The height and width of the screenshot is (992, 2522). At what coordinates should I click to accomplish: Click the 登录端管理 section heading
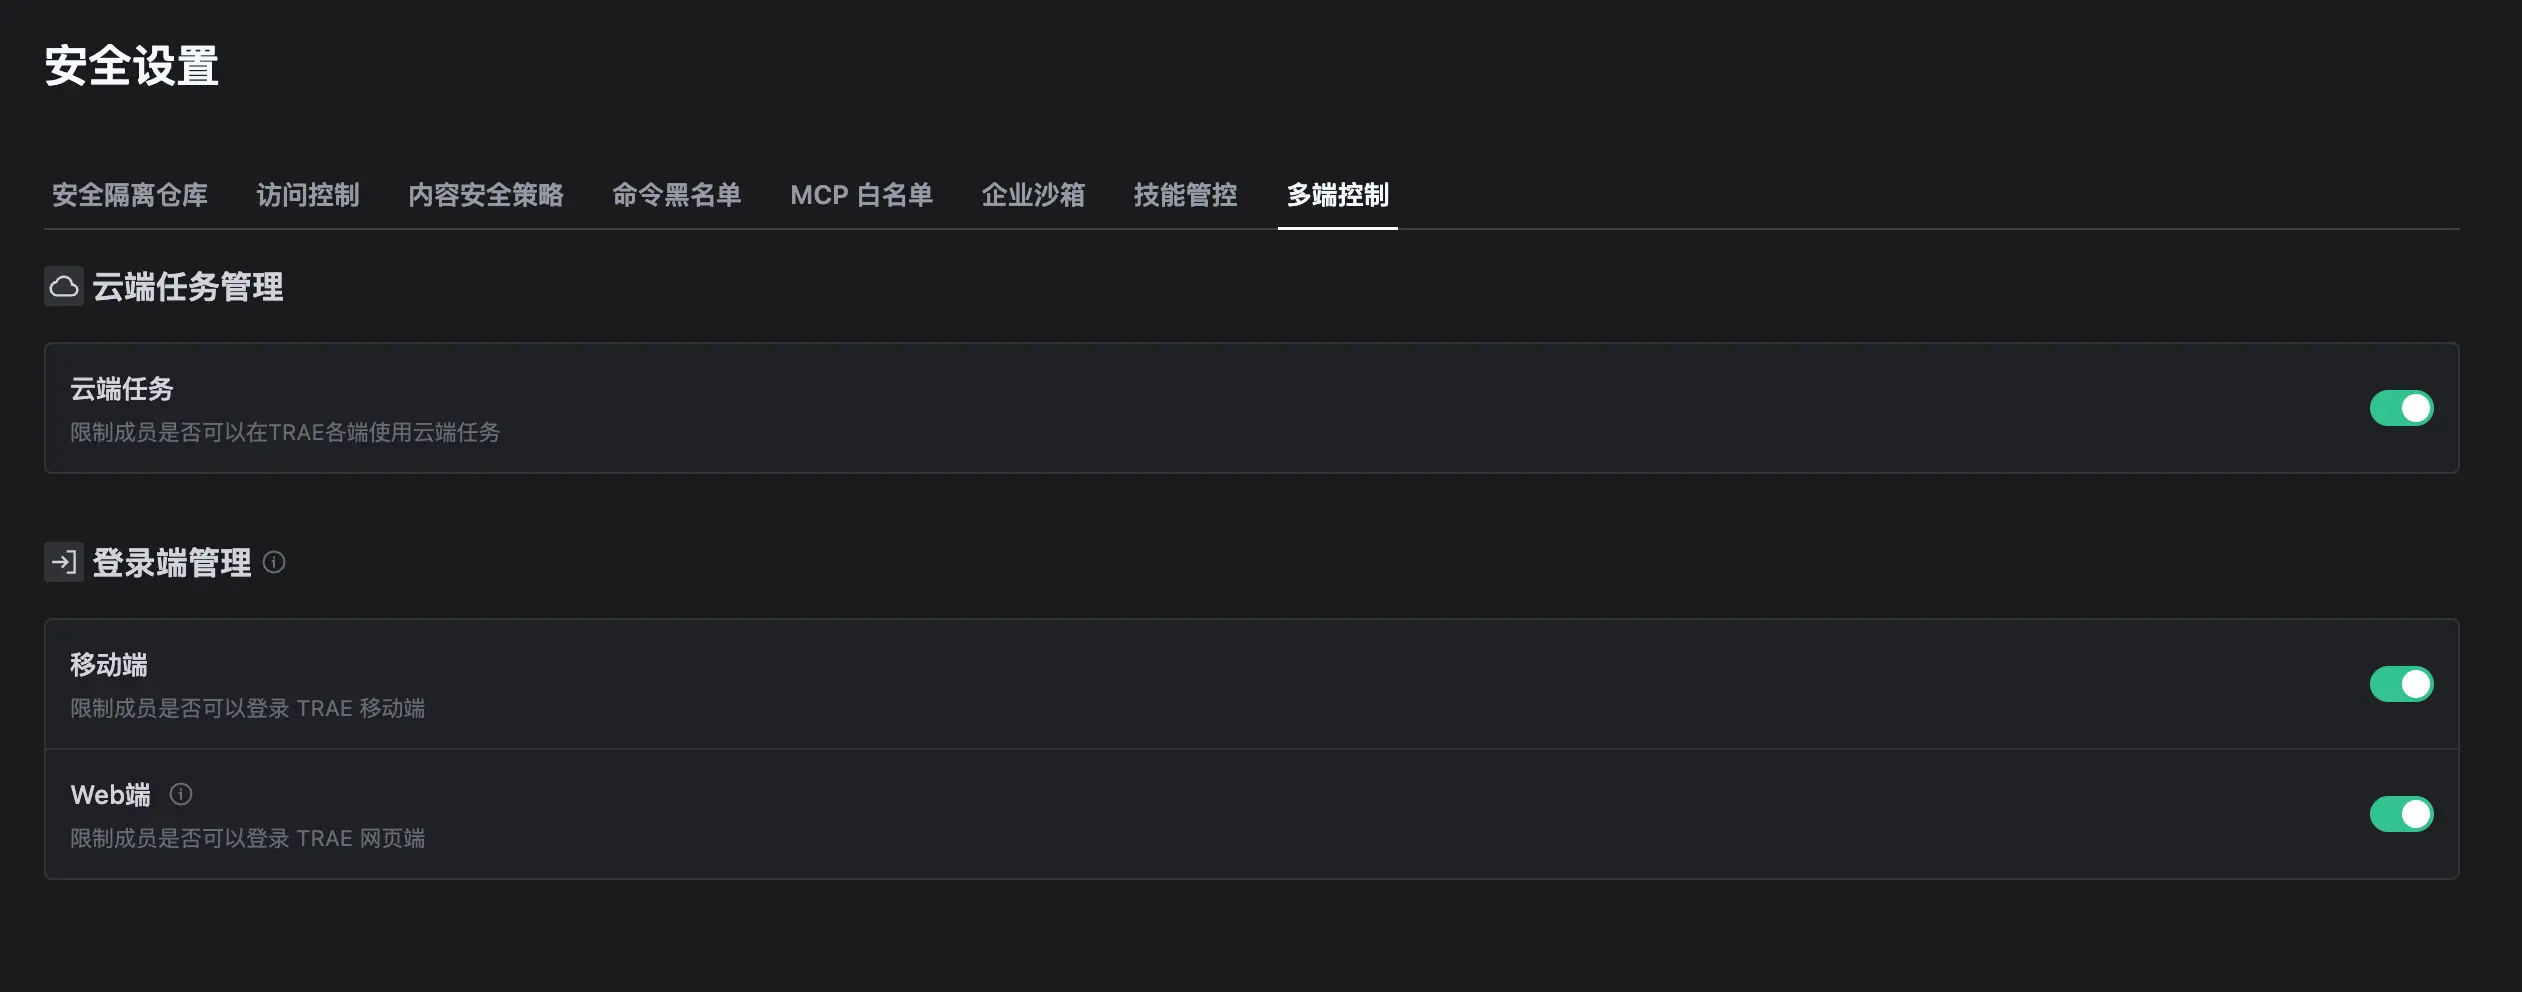172,563
